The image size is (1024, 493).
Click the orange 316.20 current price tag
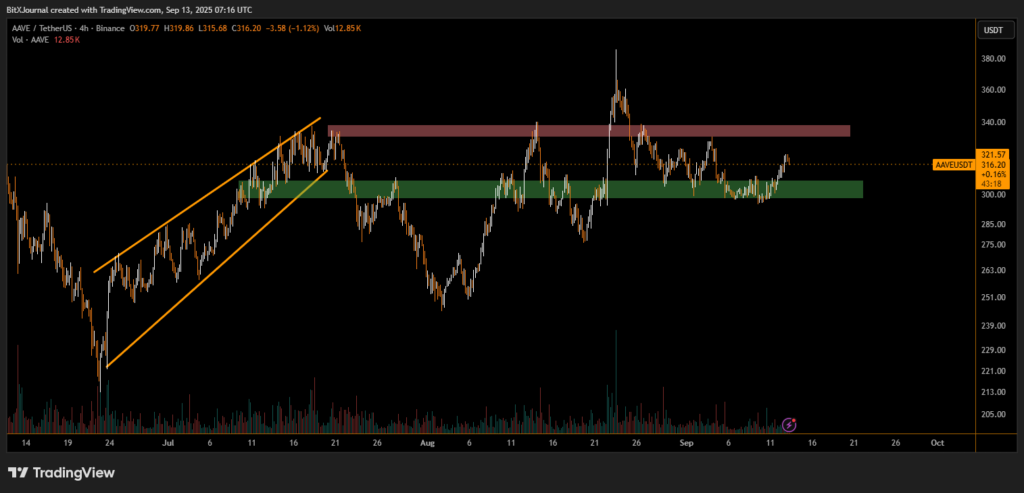coord(993,166)
